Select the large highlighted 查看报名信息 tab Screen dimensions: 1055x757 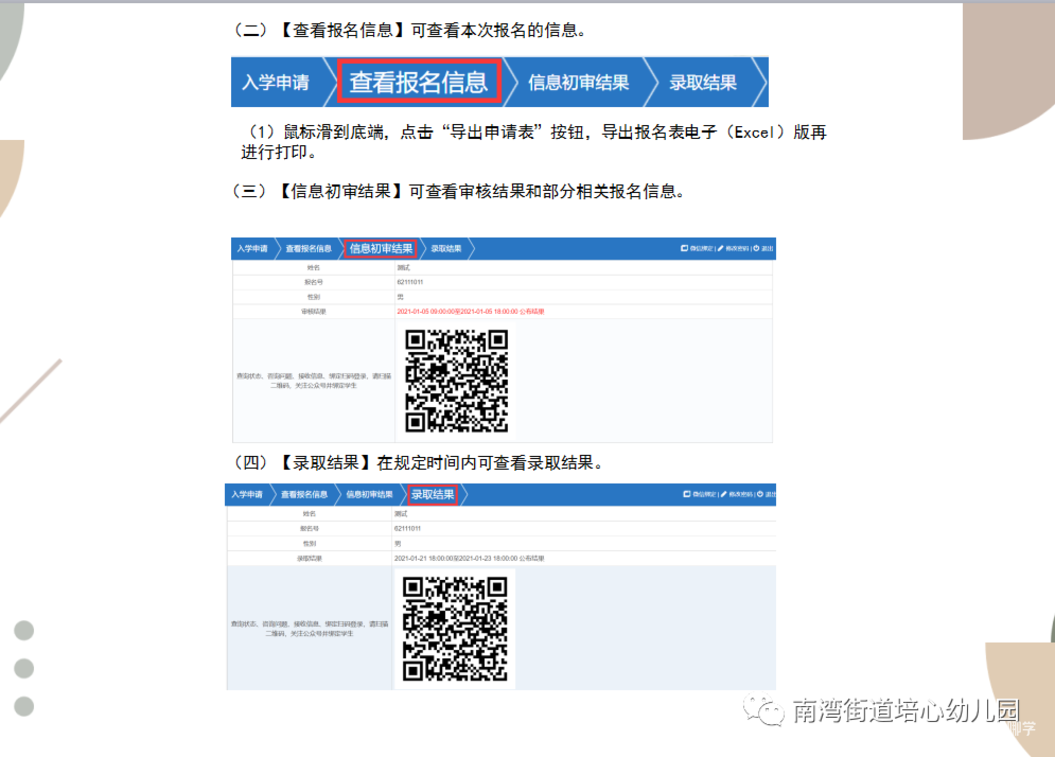419,82
